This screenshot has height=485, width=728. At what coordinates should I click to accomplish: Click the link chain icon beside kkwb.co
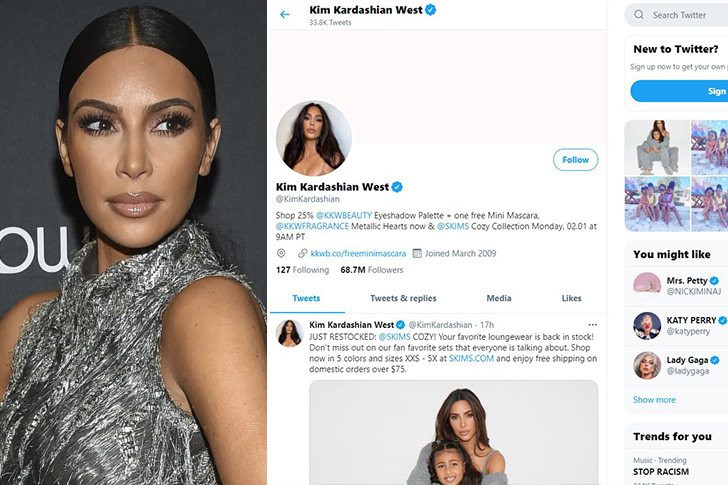click(x=303, y=253)
